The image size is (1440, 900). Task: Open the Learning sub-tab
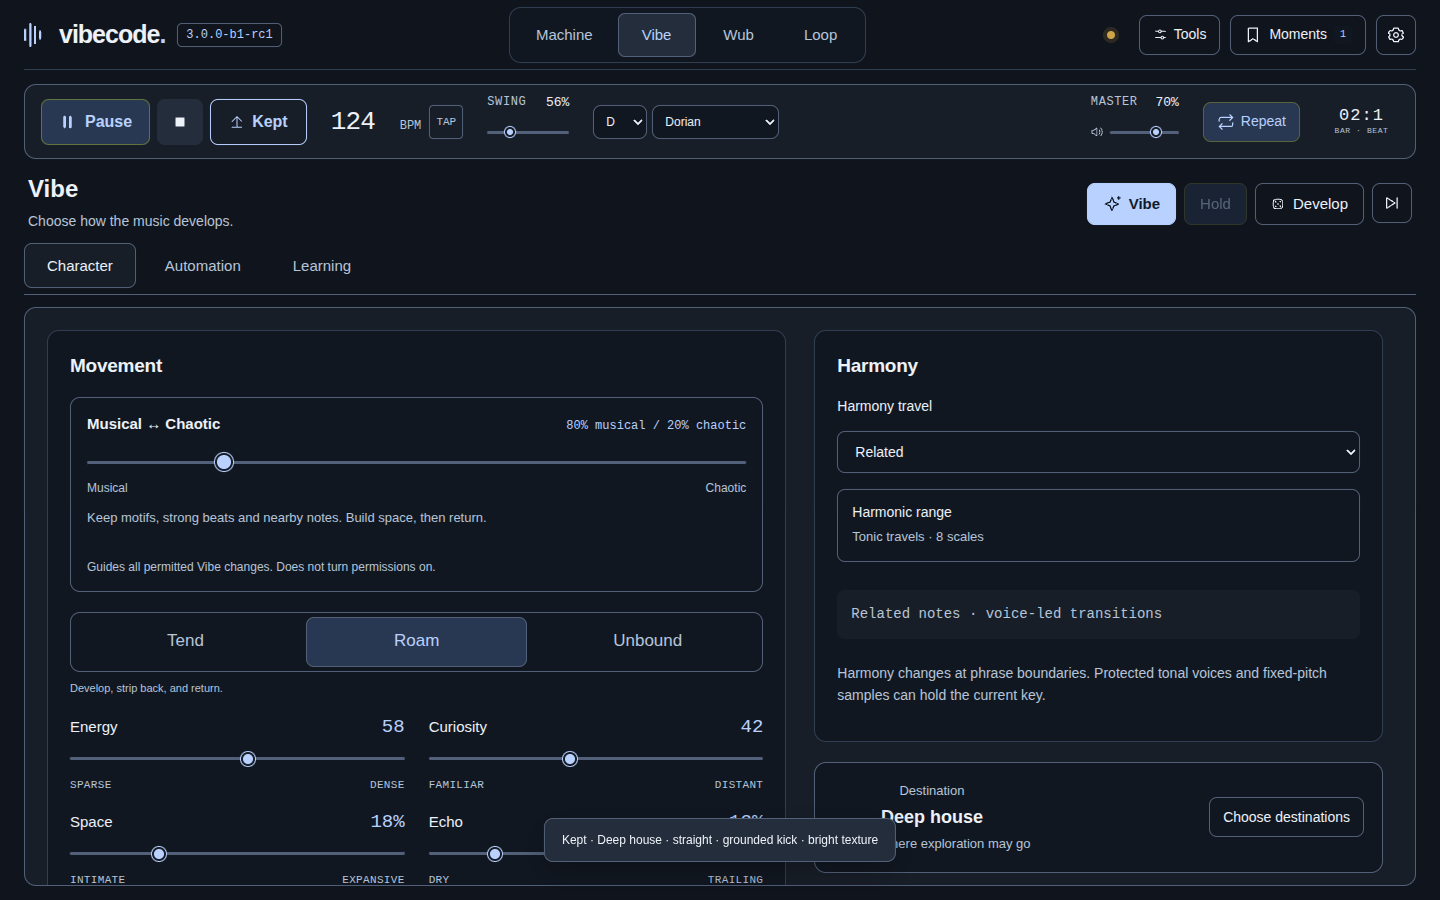322,266
